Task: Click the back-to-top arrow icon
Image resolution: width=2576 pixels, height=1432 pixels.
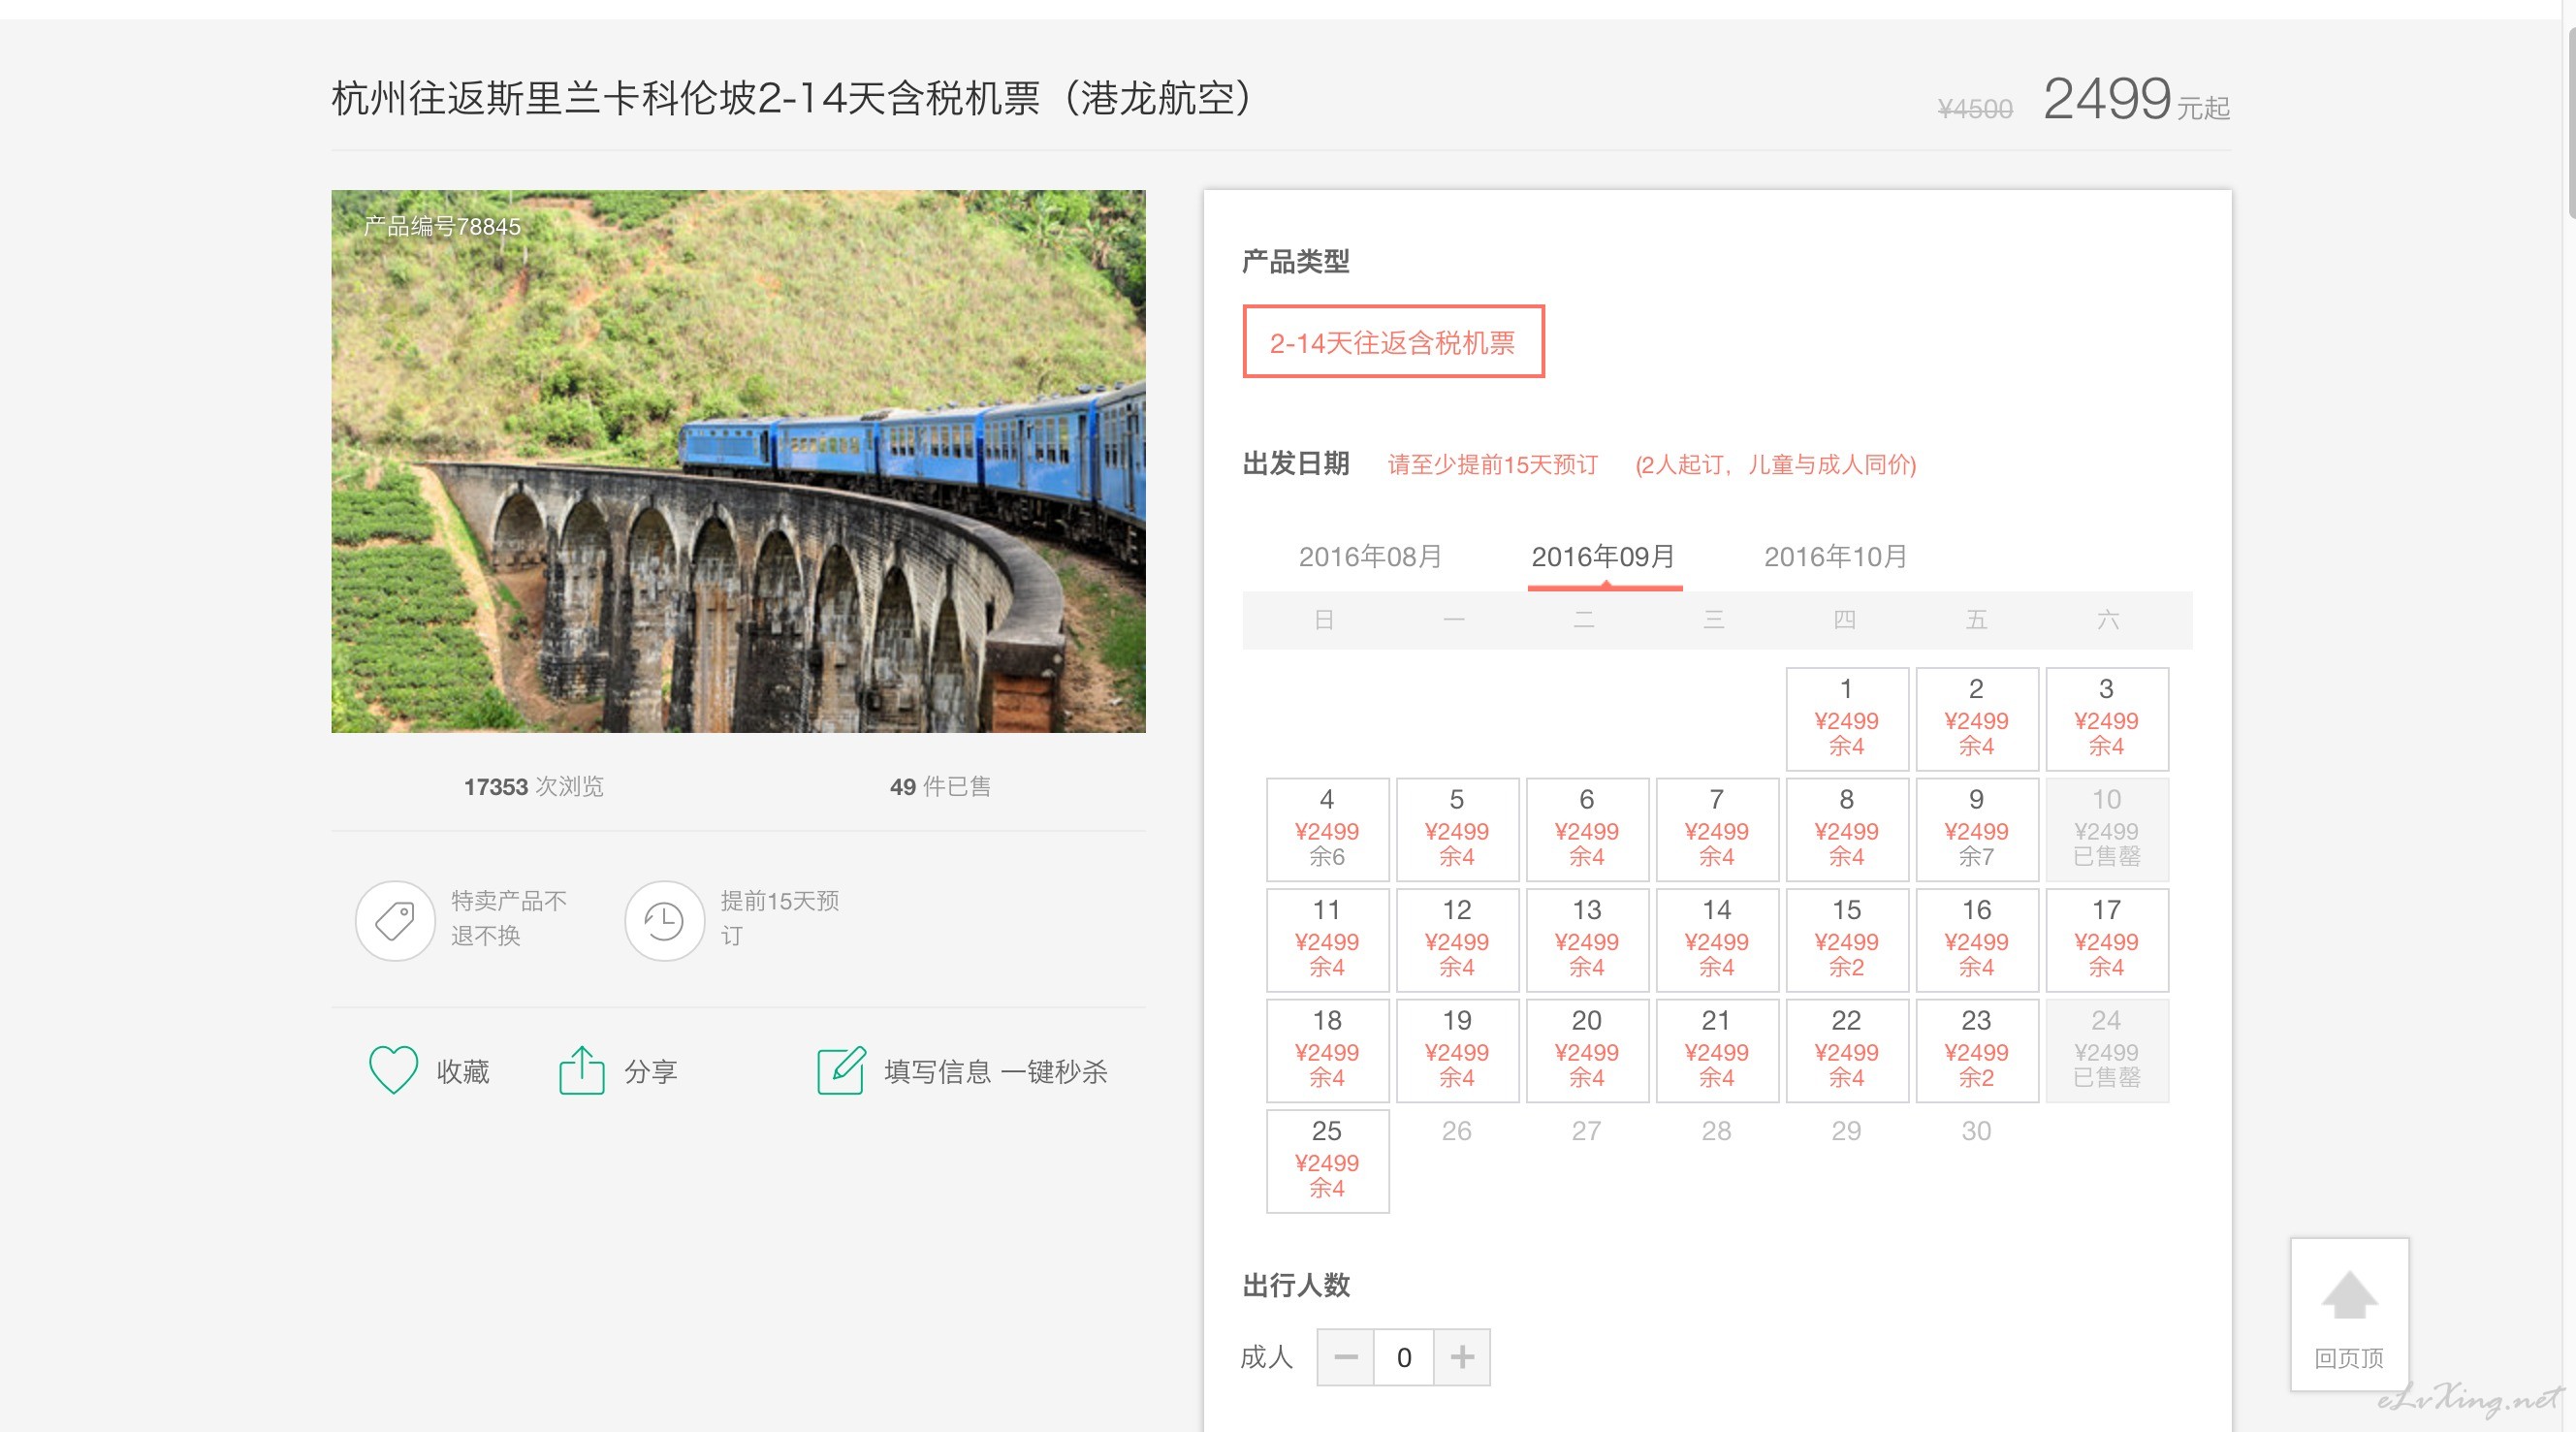Action: [2349, 1296]
